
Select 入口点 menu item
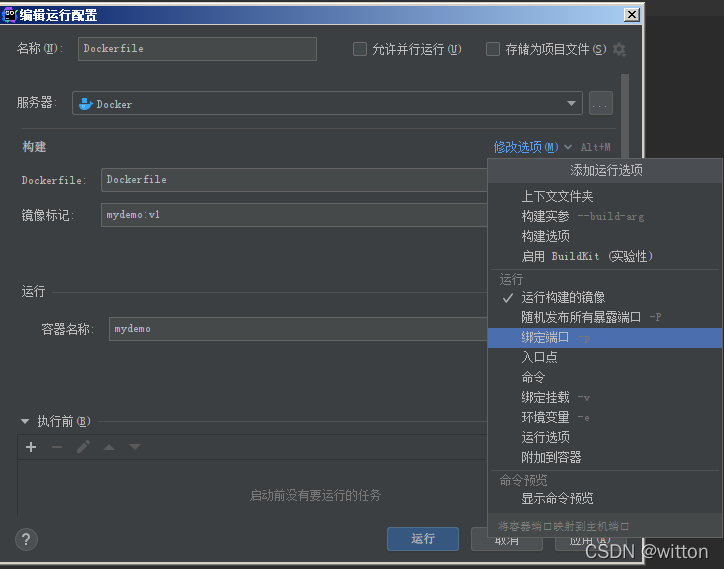click(605, 357)
